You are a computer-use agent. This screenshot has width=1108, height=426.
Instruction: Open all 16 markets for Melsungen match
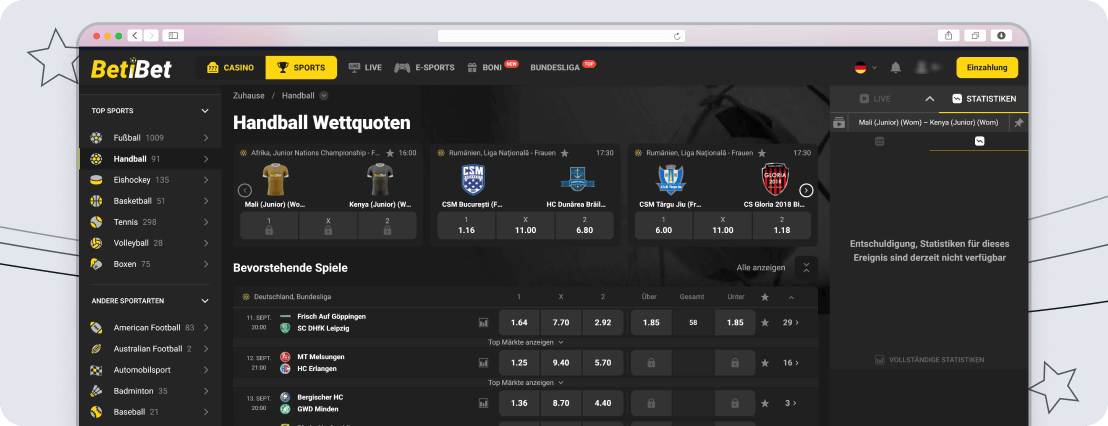click(791, 363)
